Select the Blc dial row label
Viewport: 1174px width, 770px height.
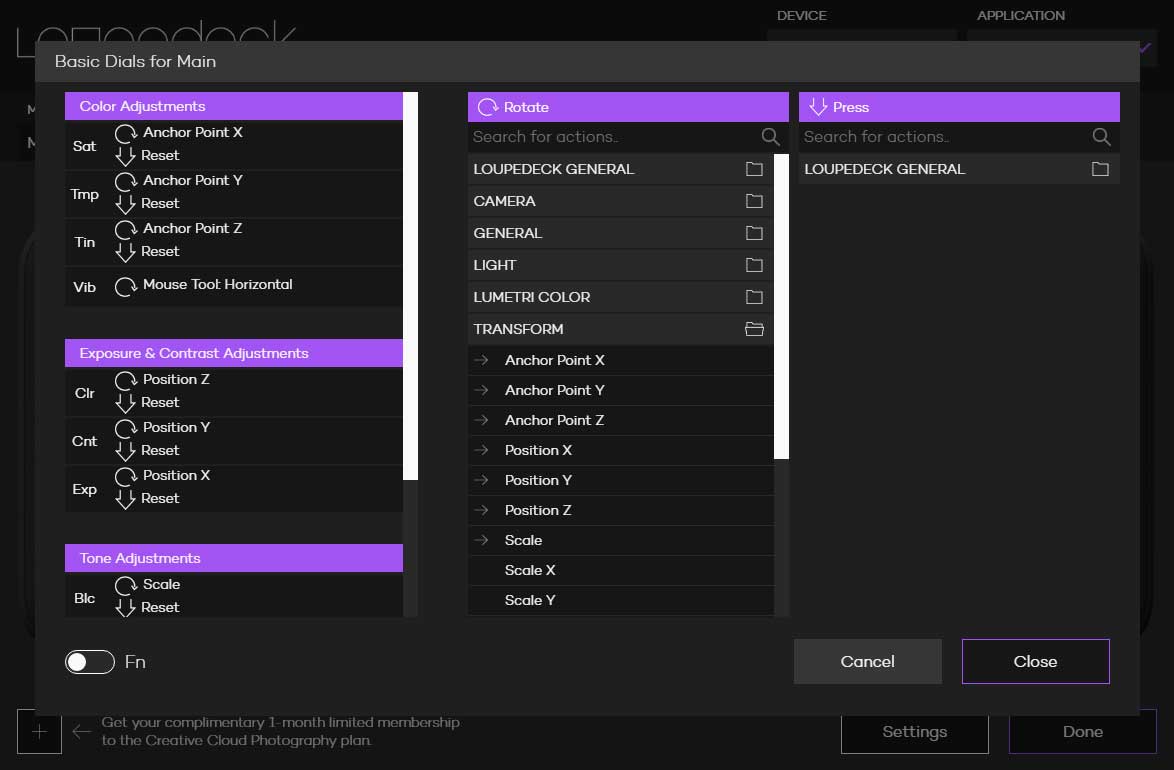(85, 598)
